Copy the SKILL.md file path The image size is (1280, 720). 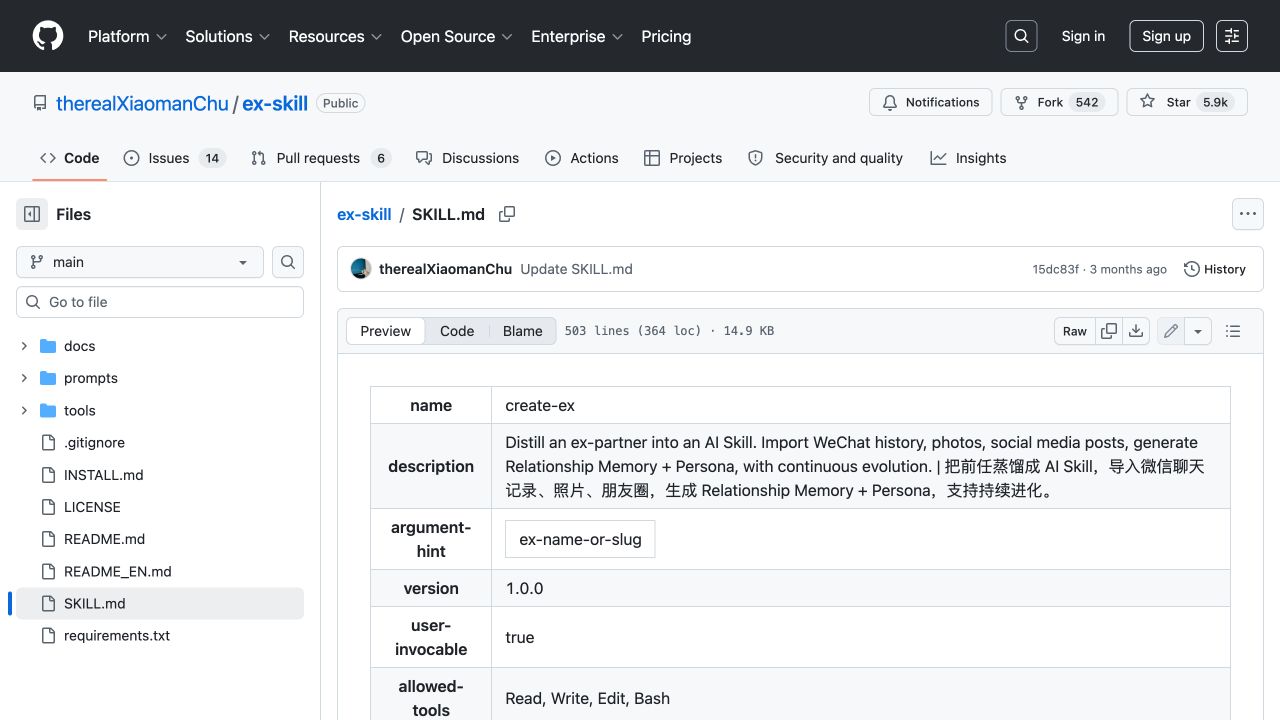[x=507, y=214]
